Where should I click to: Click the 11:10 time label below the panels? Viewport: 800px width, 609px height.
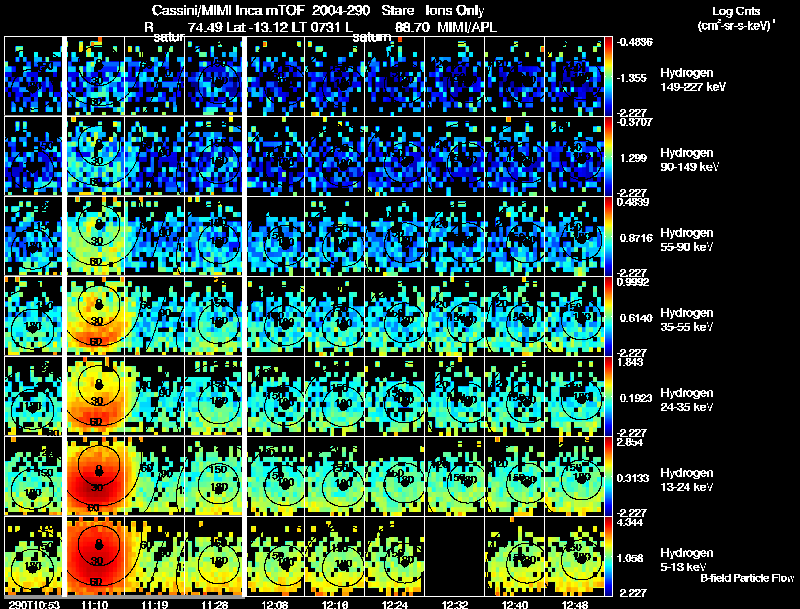94,604
